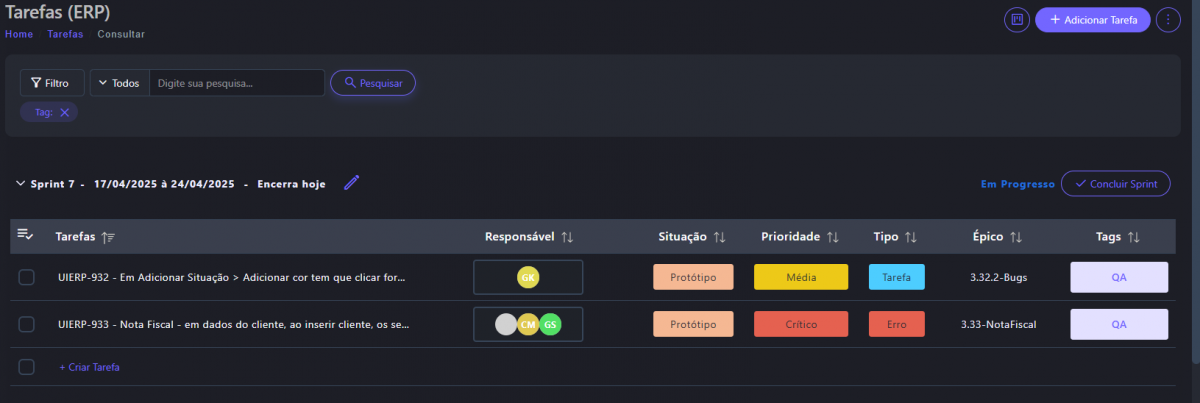Click the pencil icon to edit Sprint 7
1200x403 pixels.
[x=351, y=183]
